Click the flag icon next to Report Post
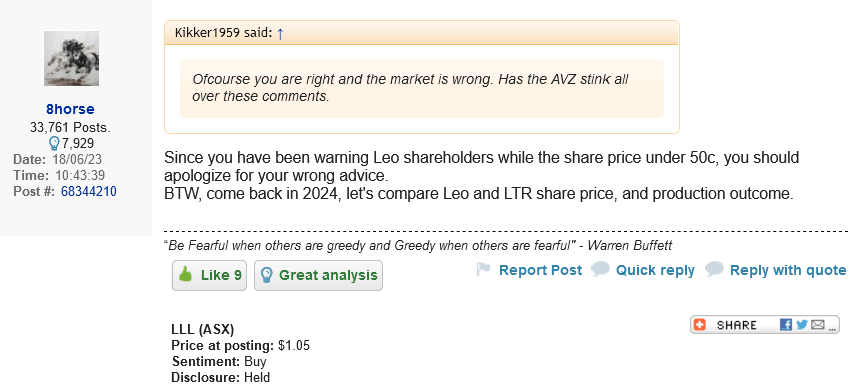The image size is (854, 391). click(483, 270)
